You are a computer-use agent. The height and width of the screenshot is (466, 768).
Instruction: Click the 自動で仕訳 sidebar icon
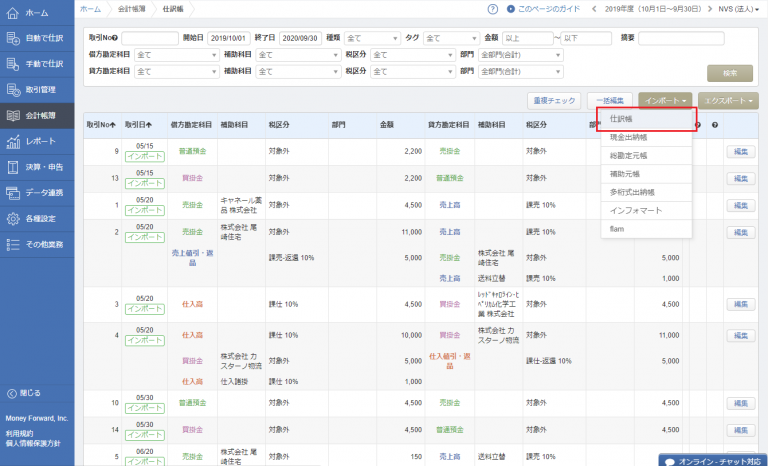(x=12, y=38)
